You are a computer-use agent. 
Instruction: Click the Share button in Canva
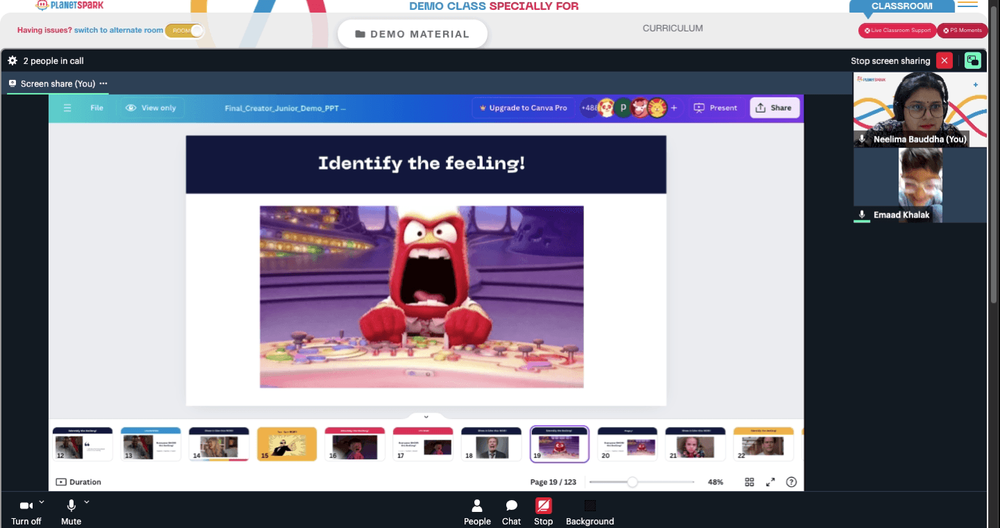774,108
